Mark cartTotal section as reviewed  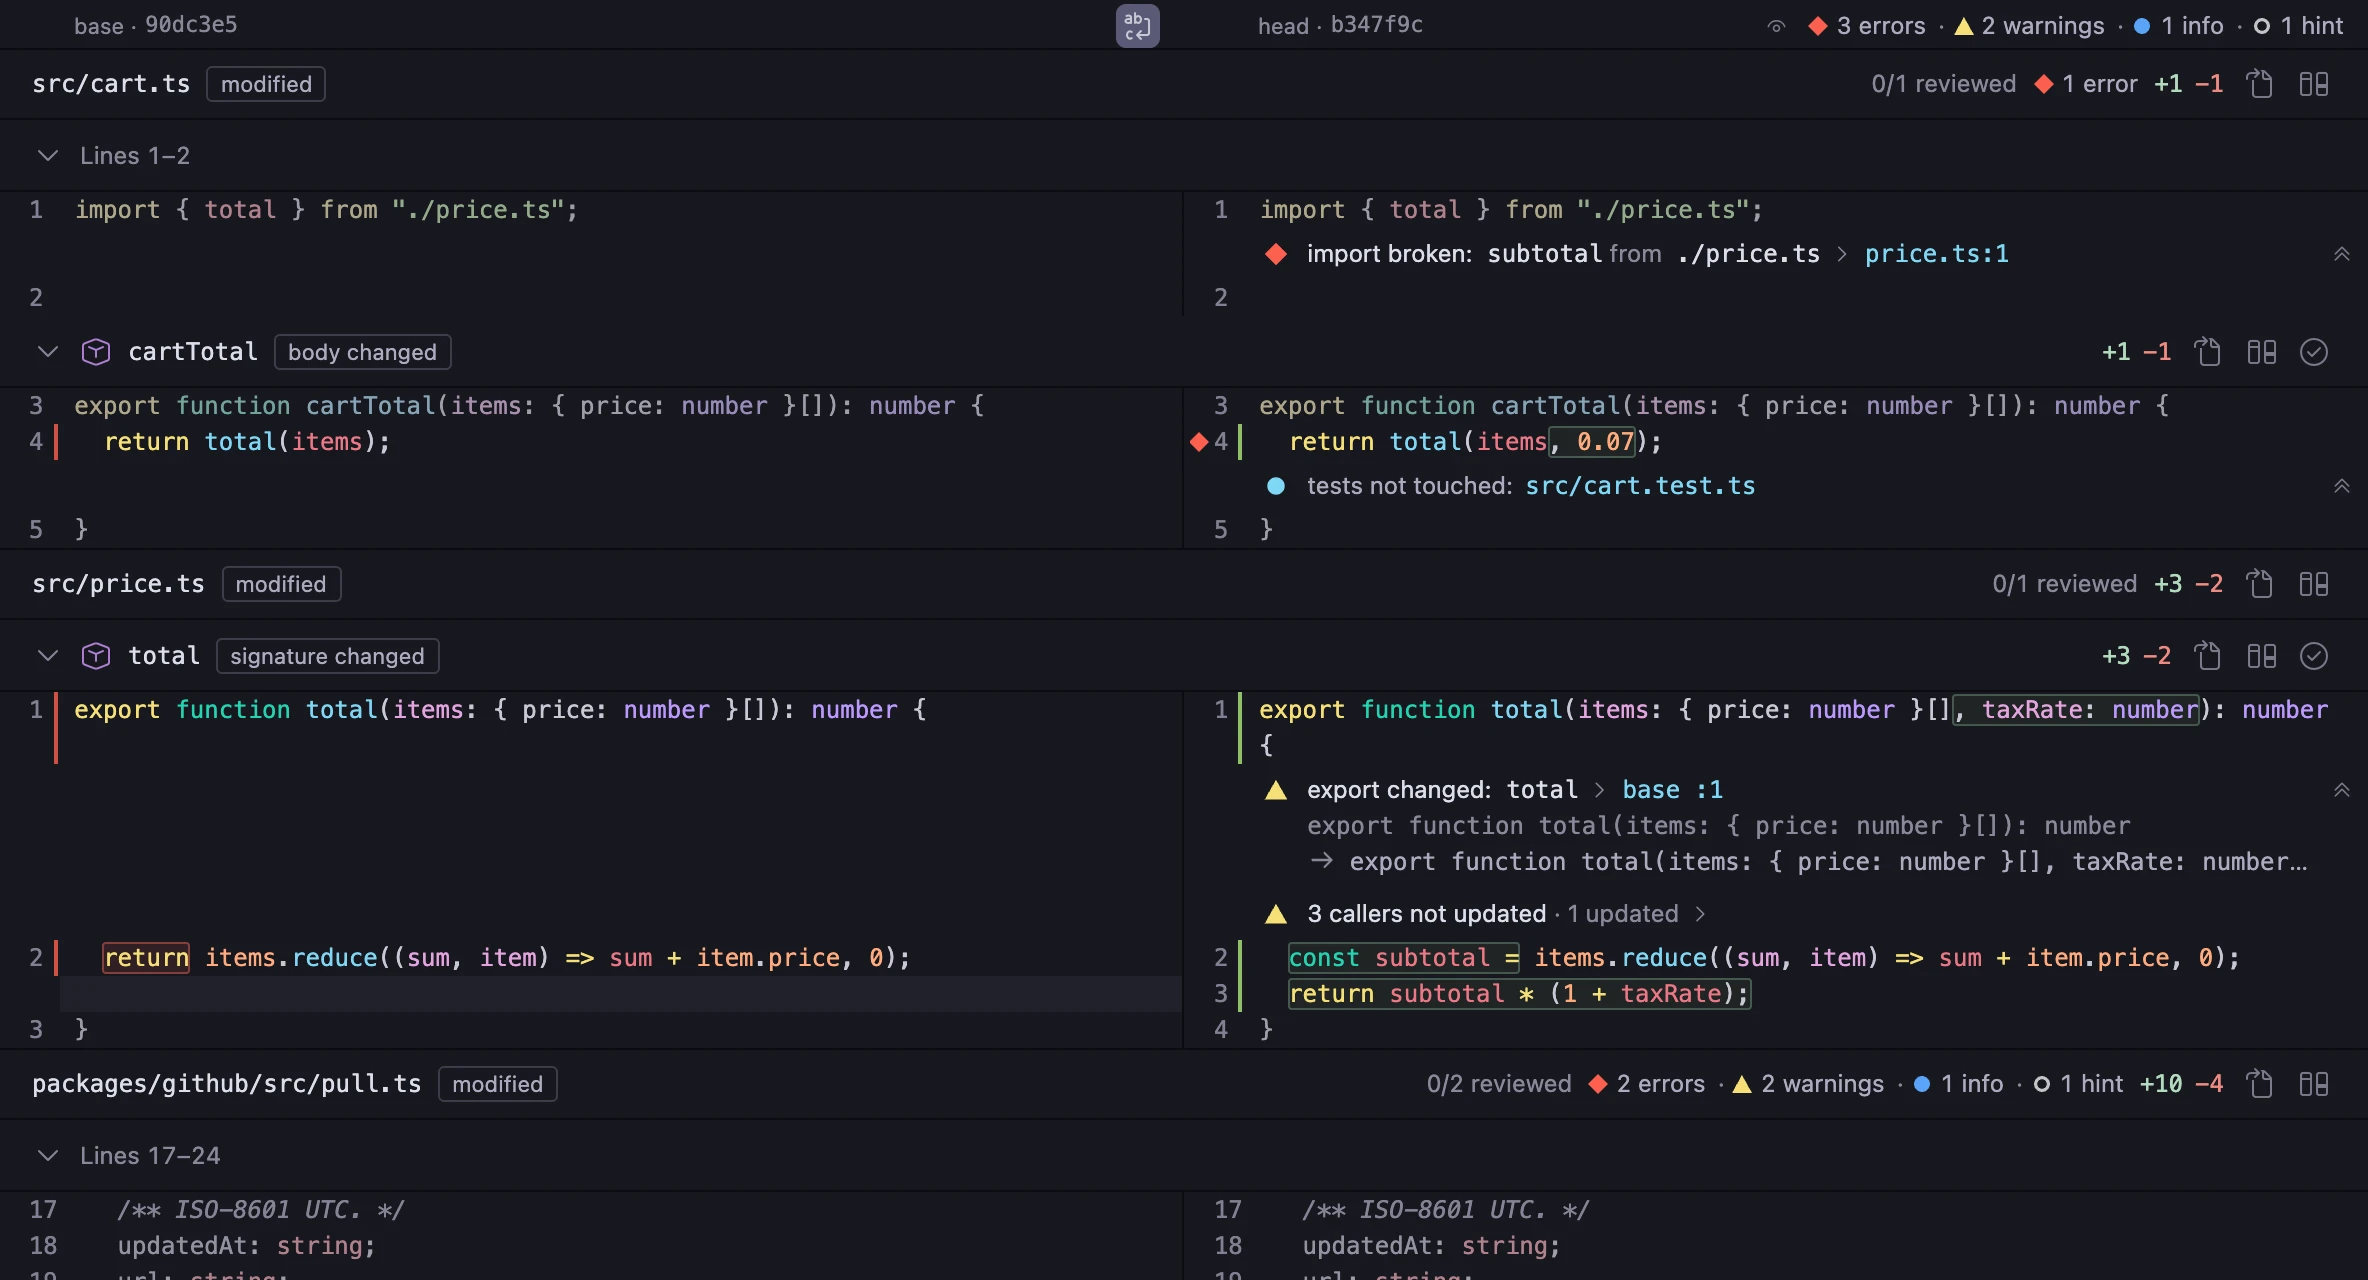click(2314, 352)
